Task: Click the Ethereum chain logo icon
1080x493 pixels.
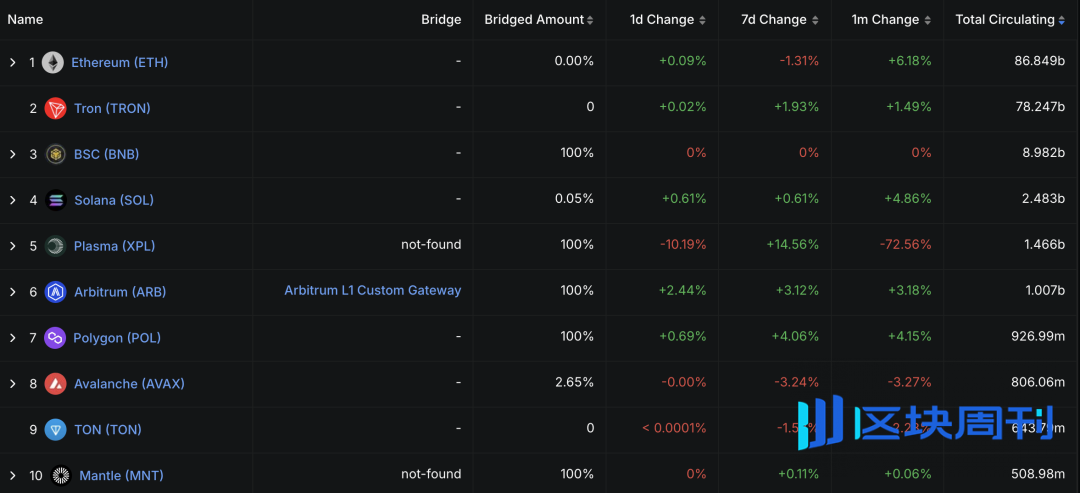Action: click(53, 62)
